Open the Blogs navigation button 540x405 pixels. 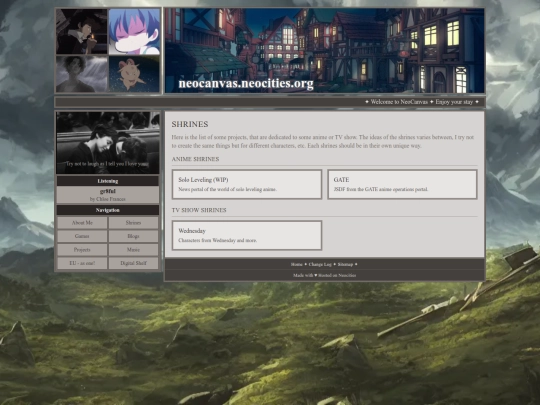tap(133, 236)
